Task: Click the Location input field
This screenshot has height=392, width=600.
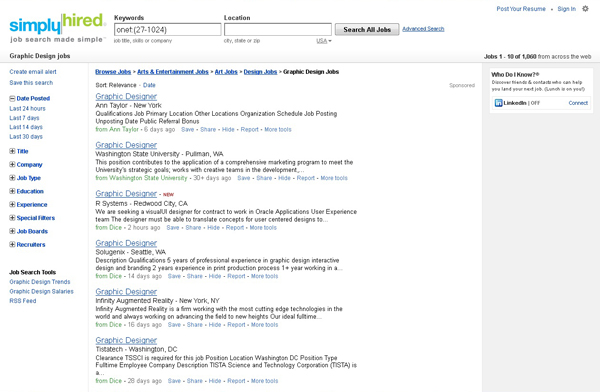Action: tap(277, 29)
